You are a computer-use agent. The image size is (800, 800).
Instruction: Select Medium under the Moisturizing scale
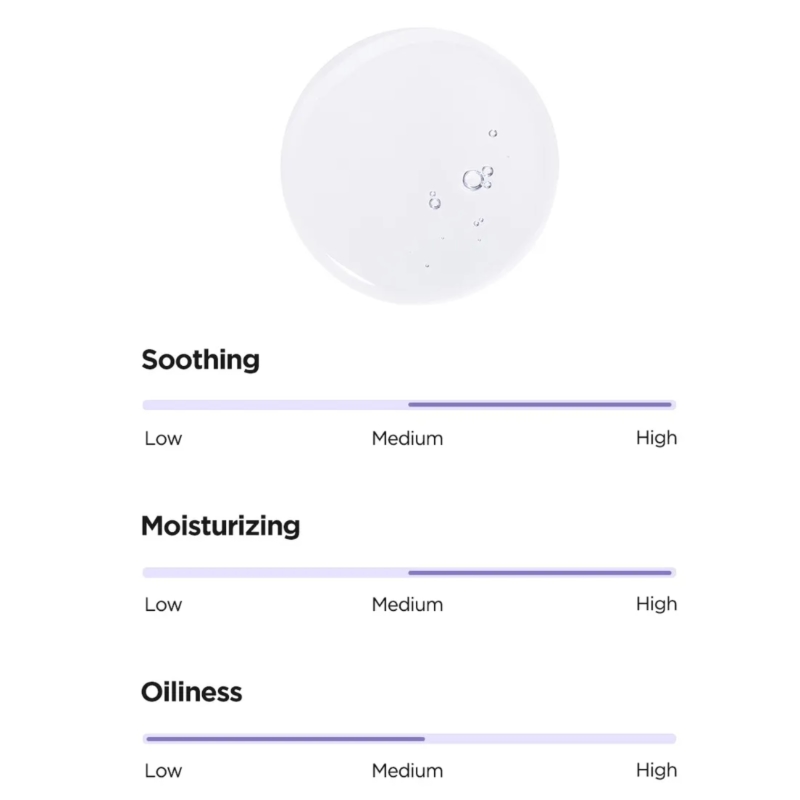[407, 605]
